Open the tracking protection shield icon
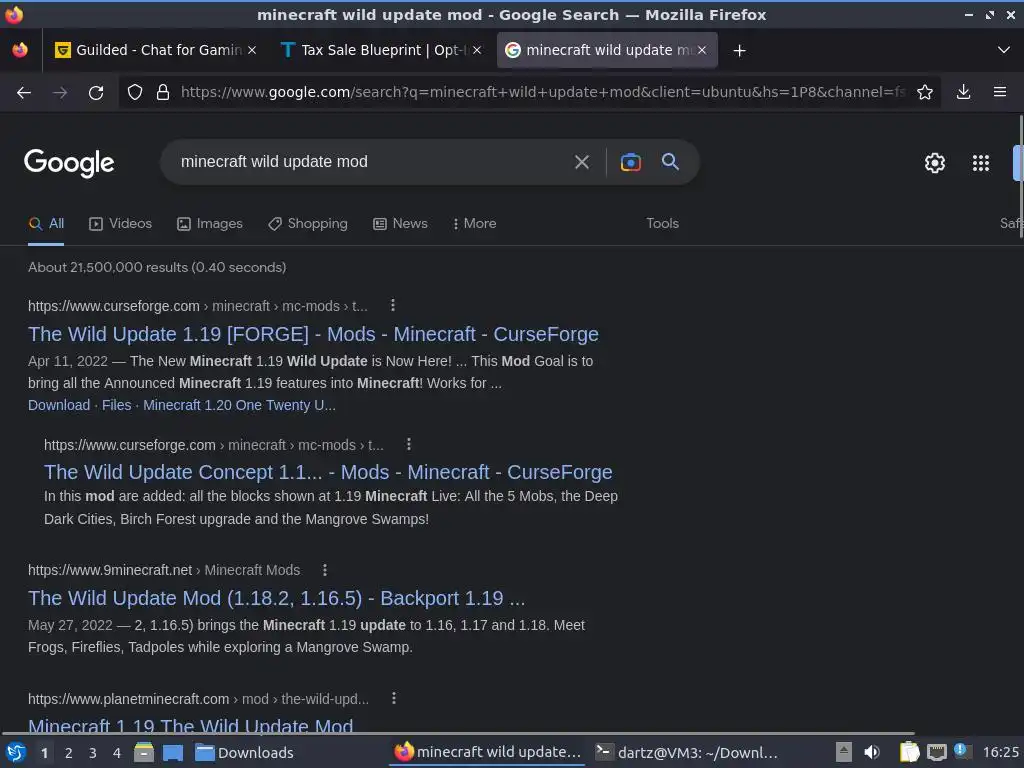Screen dimensions: 1024x768 click(x=135, y=92)
